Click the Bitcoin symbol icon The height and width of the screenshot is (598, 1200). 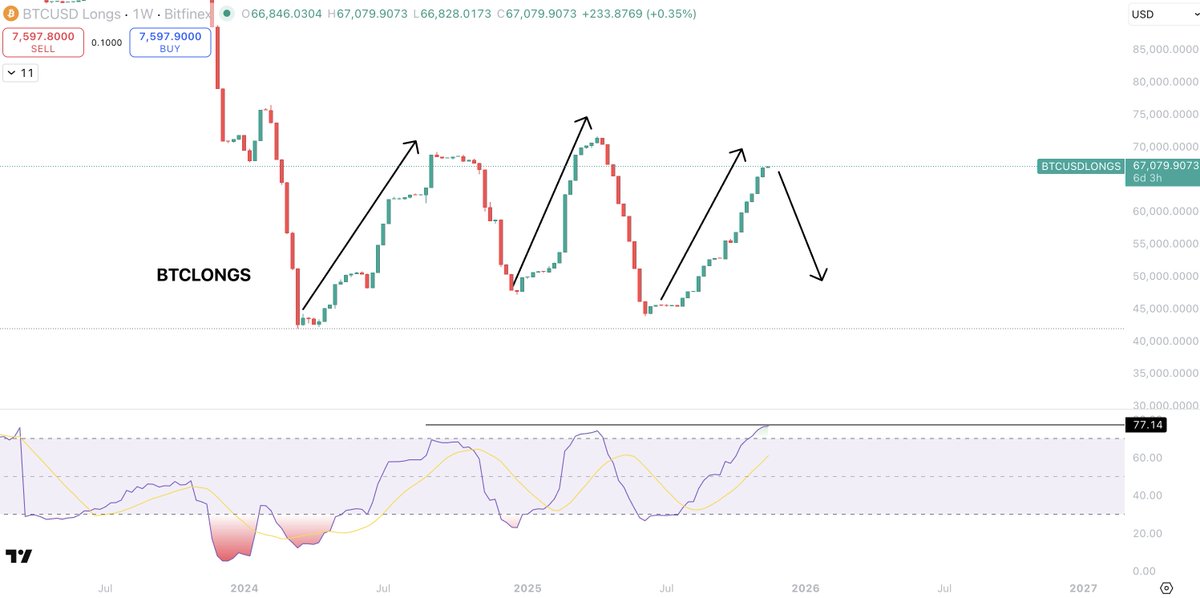[11, 15]
